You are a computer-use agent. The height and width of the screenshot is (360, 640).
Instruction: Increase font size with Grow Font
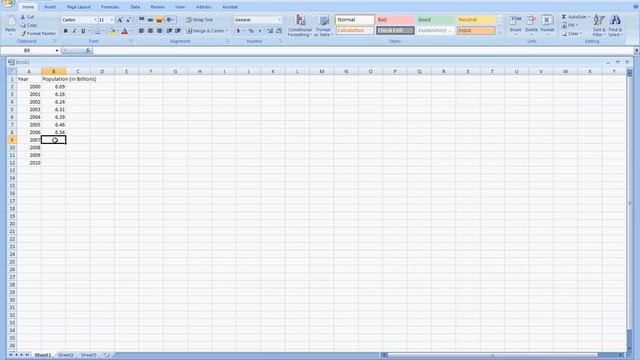click(120, 20)
